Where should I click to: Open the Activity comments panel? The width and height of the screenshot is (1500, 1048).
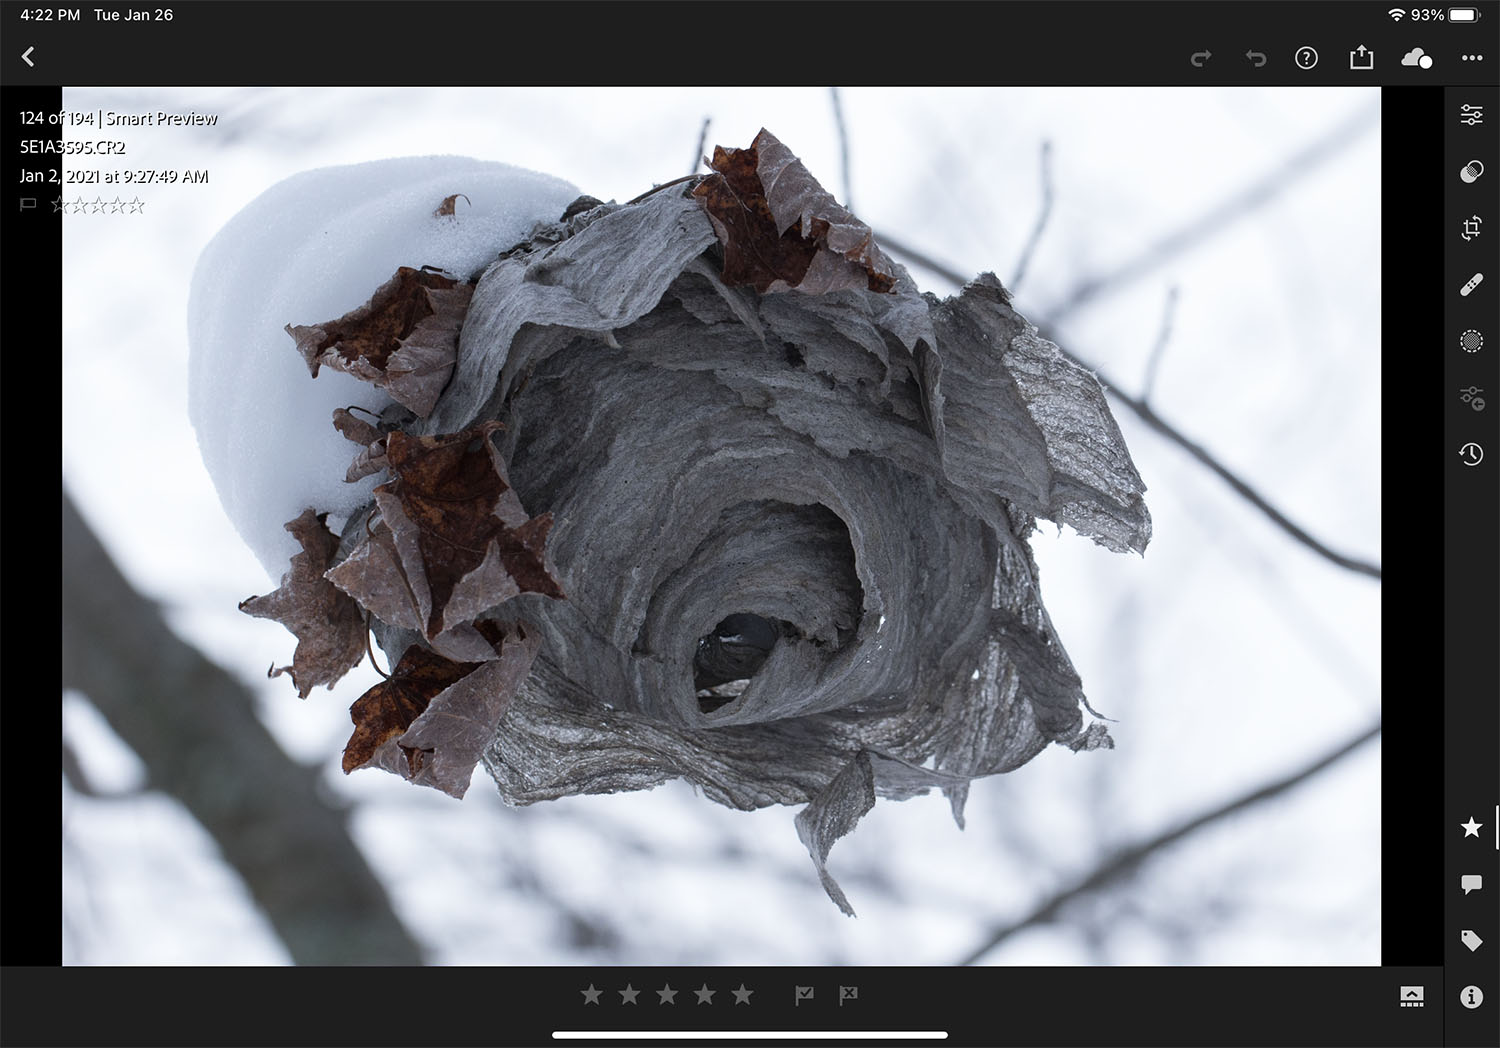pyautogui.click(x=1472, y=884)
